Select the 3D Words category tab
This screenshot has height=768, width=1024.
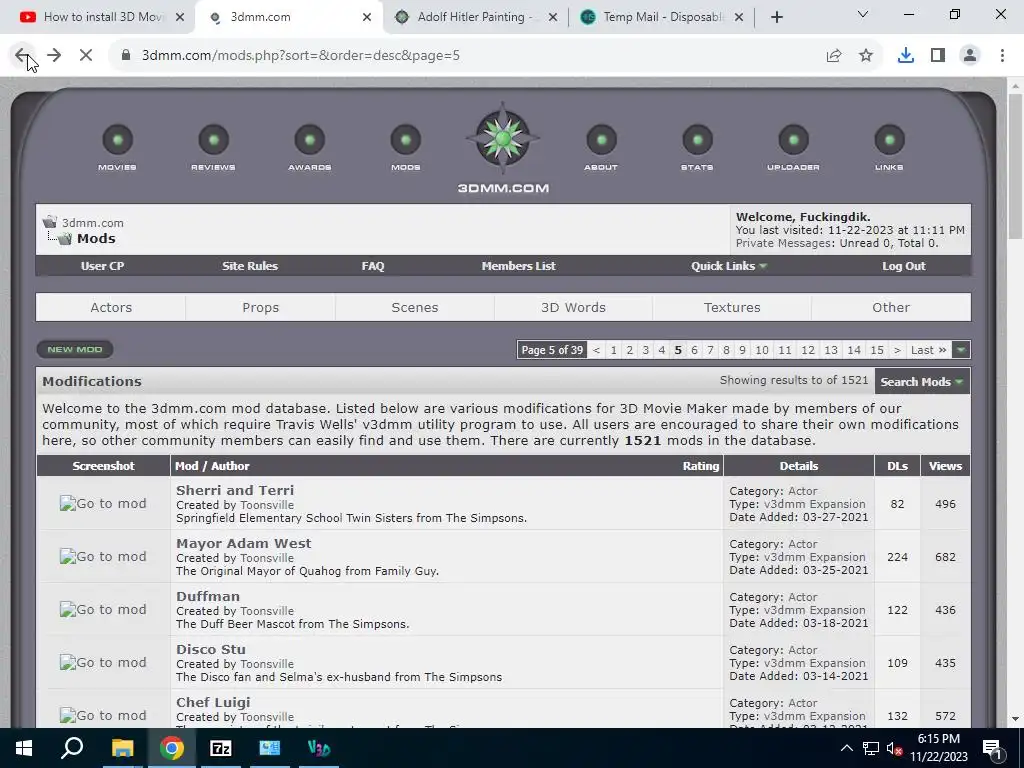pos(573,308)
